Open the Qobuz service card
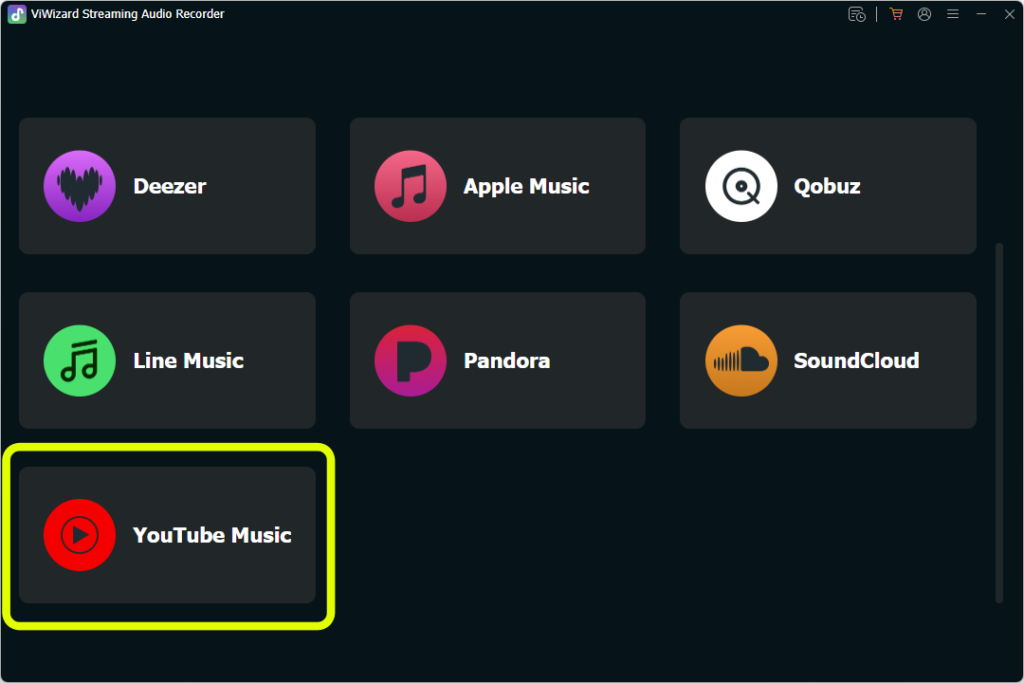 tap(828, 186)
